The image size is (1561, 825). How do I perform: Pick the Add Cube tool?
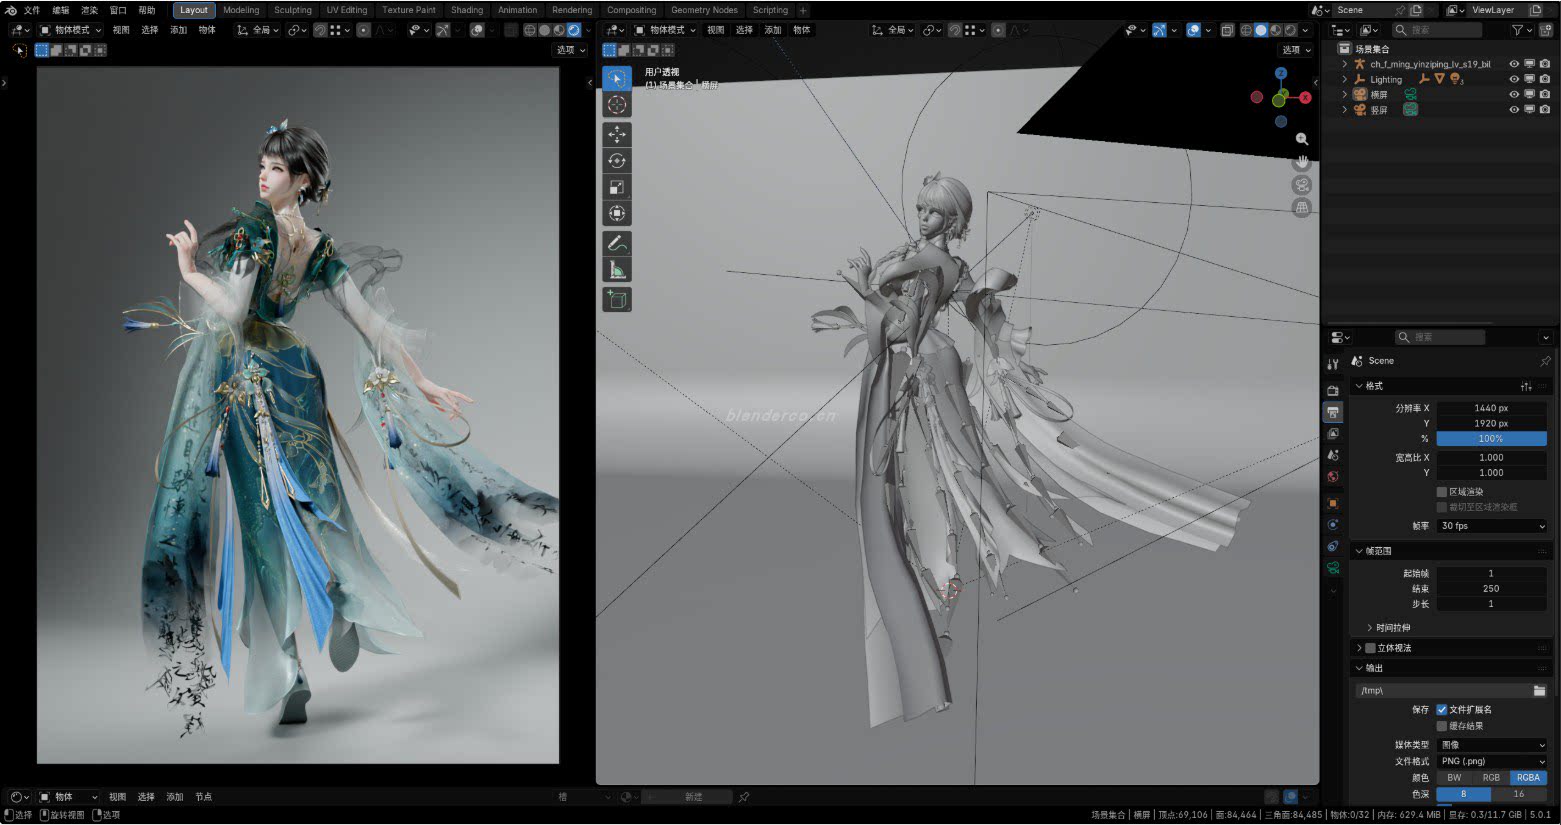pos(617,299)
